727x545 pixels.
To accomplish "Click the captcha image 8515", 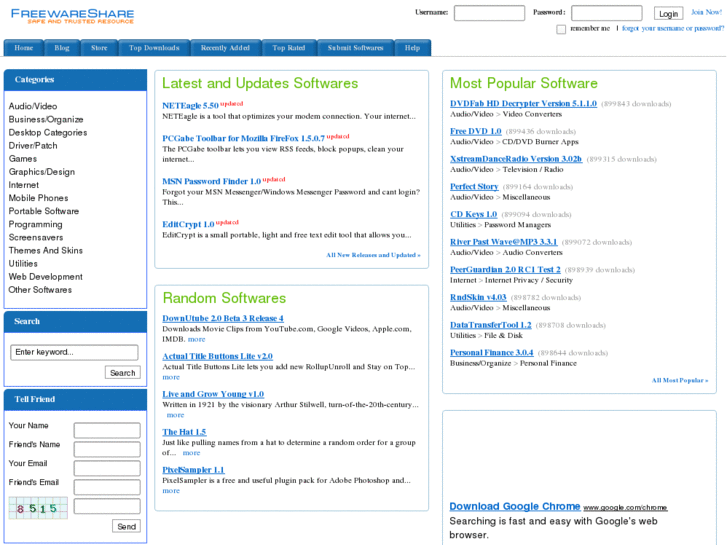I will [38, 508].
